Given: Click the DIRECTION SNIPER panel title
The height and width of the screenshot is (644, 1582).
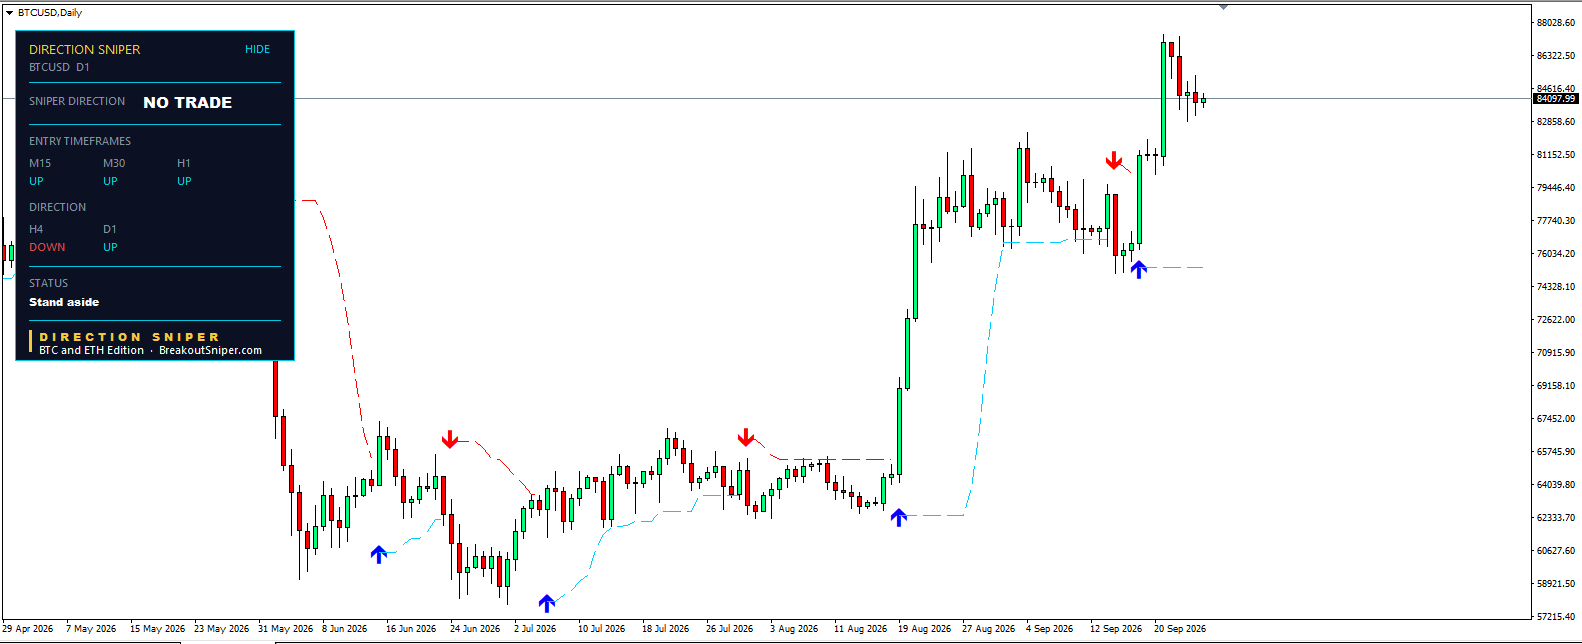Looking at the screenshot, I should coord(85,49).
